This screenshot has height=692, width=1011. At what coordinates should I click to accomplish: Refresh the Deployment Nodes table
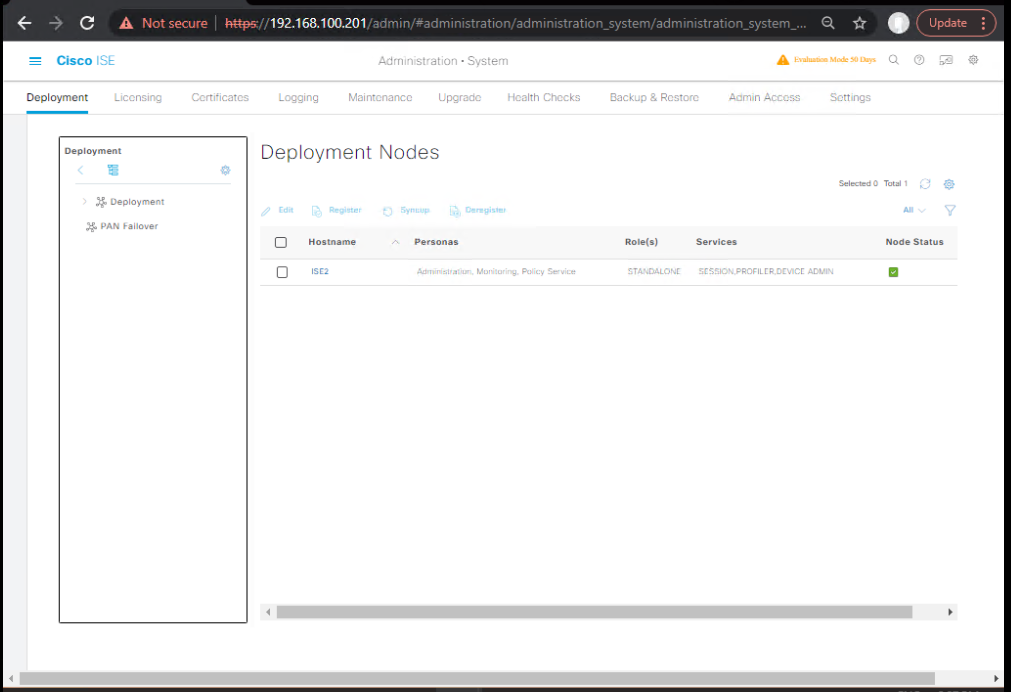(925, 184)
